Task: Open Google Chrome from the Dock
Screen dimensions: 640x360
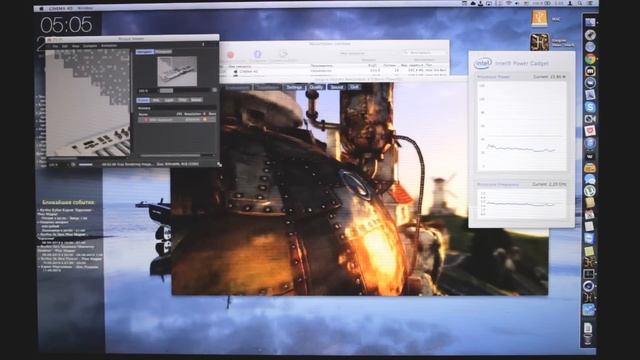Action: click(x=590, y=59)
